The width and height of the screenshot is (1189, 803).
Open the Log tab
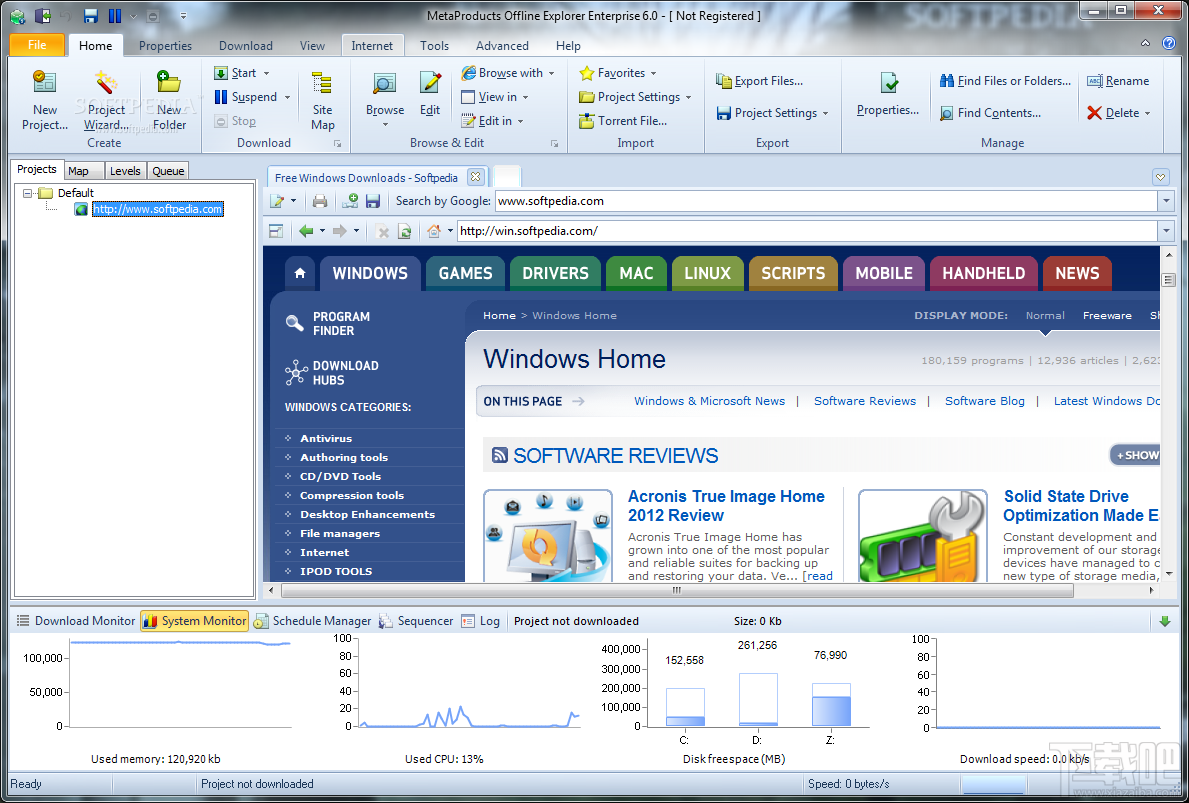481,621
